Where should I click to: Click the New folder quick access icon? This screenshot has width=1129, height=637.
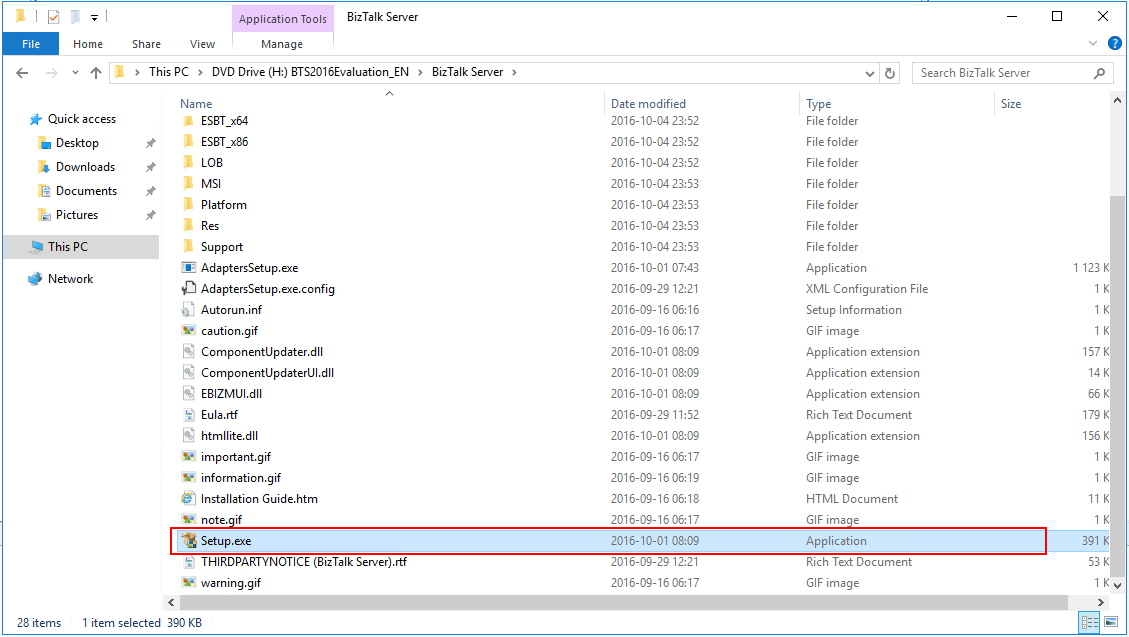(x=75, y=17)
